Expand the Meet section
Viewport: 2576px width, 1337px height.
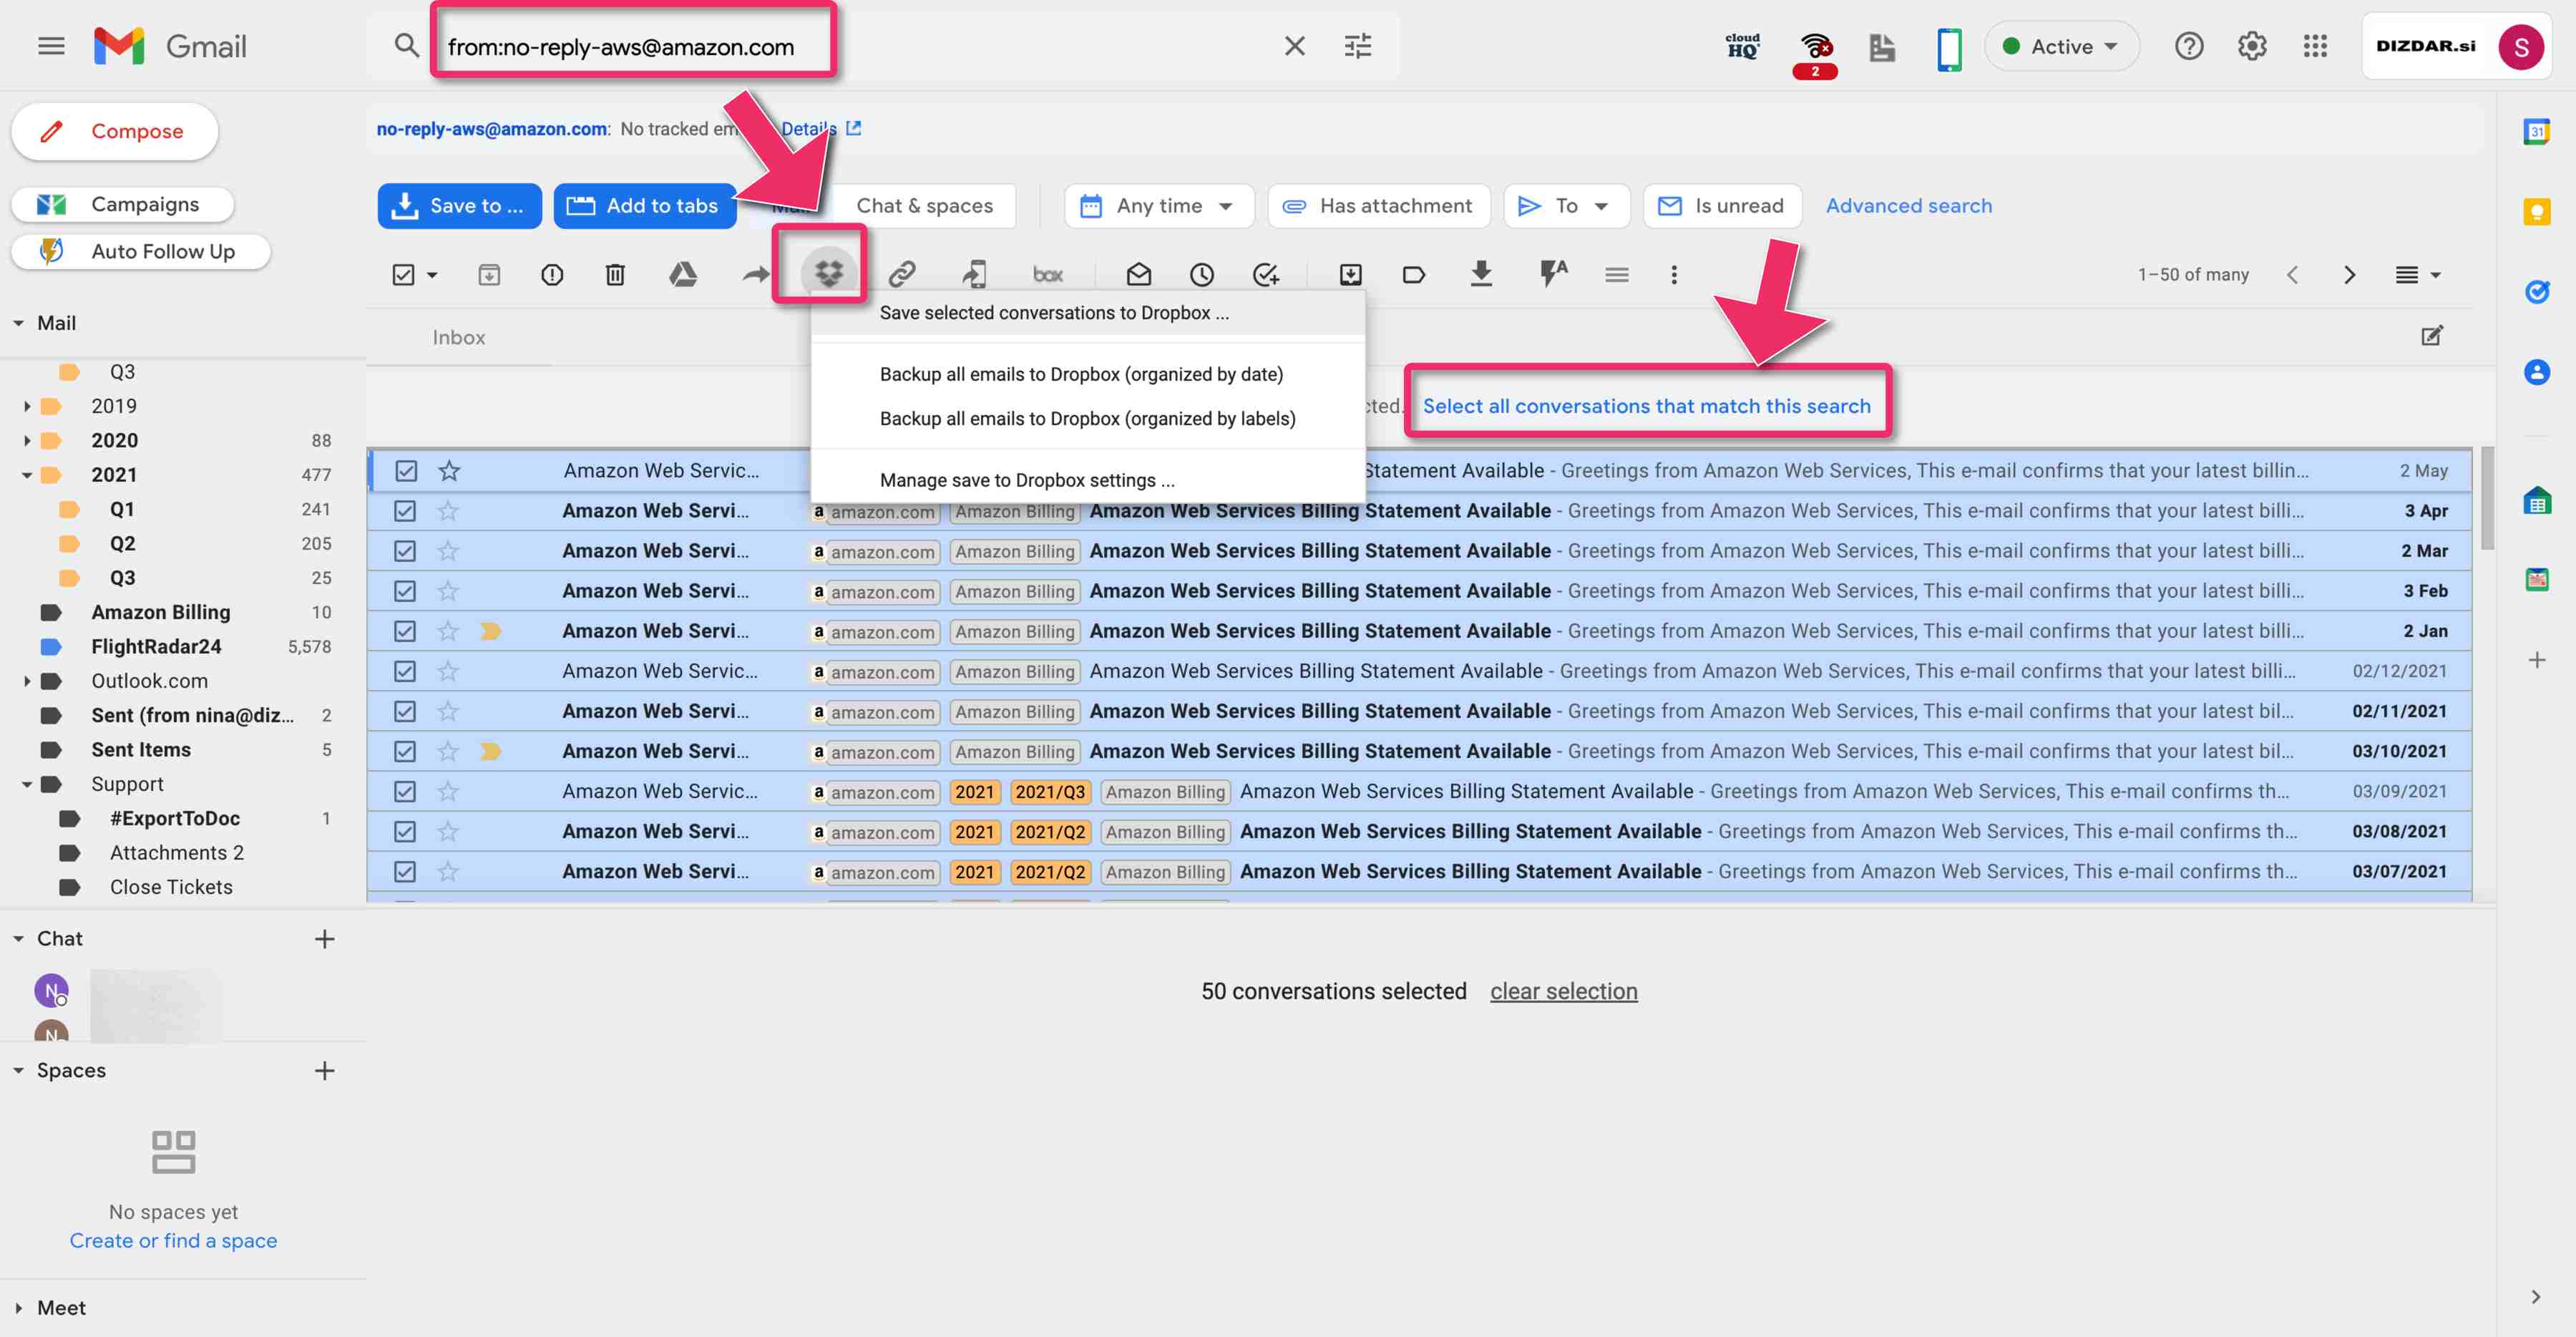pyautogui.click(x=18, y=1307)
